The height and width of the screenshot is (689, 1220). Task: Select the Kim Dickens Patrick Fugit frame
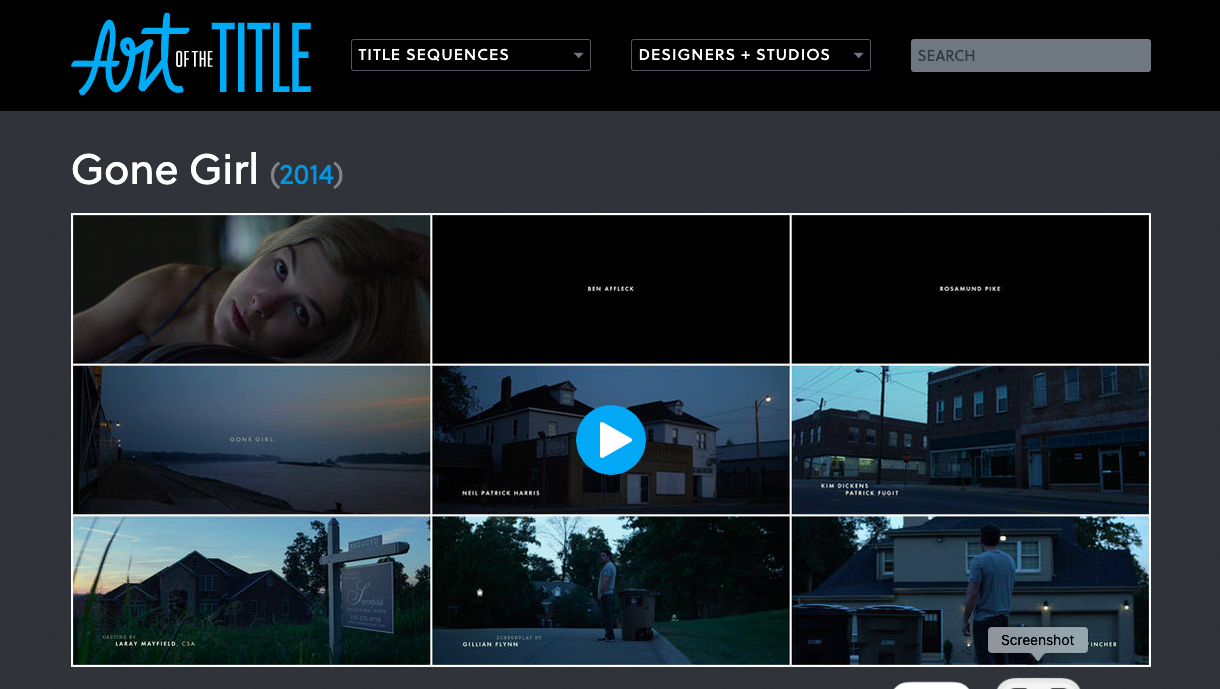click(970, 440)
